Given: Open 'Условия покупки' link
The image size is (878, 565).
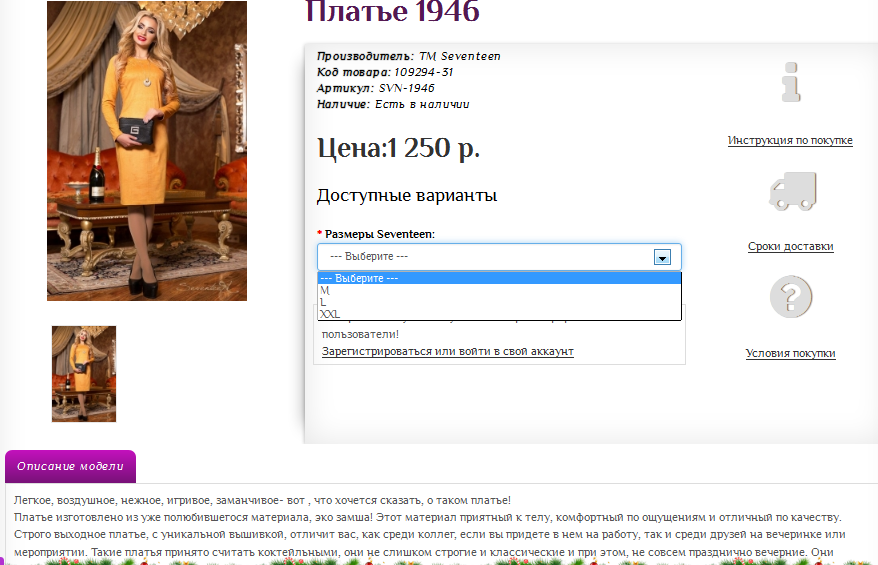Looking at the screenshot, I should [791, 353].
